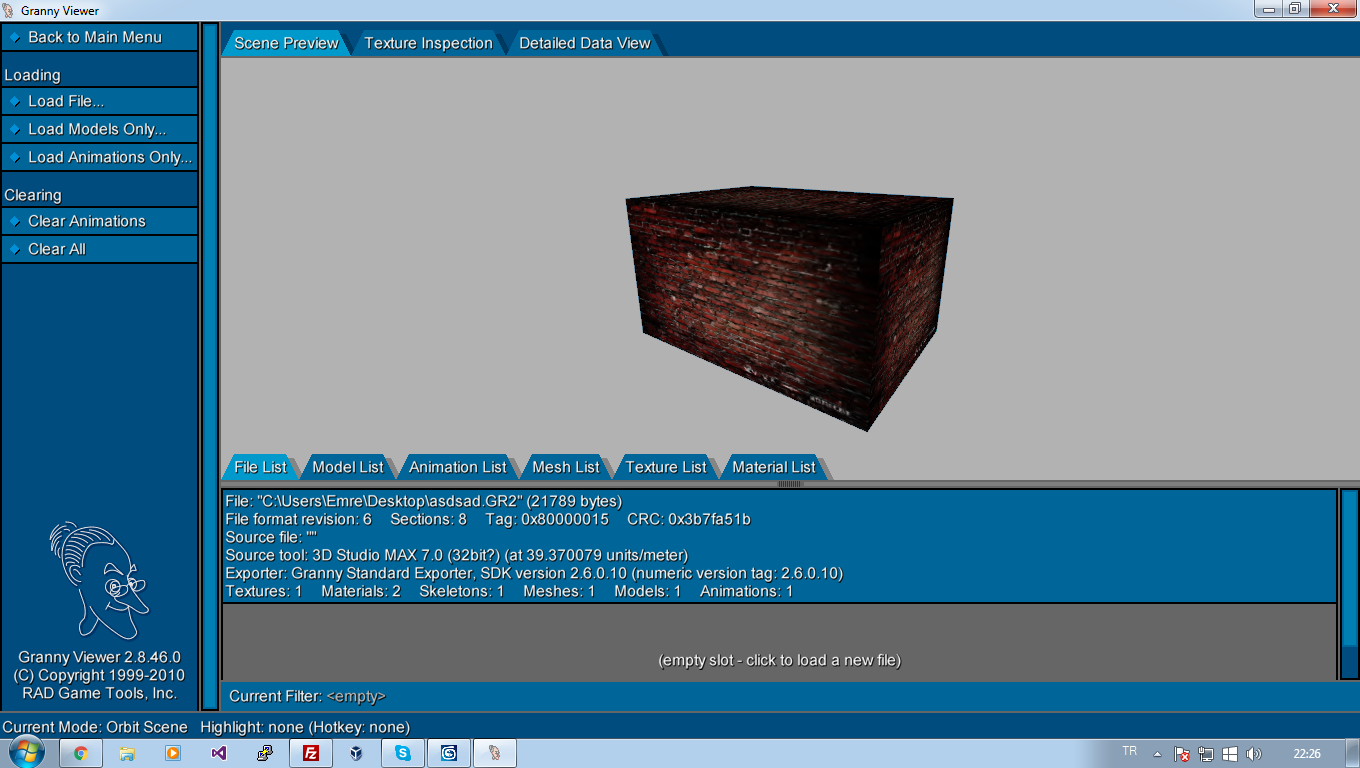Screen dimensions: 1360x768
Task: Open Skype from the taskbar
Action: point(403,753)
